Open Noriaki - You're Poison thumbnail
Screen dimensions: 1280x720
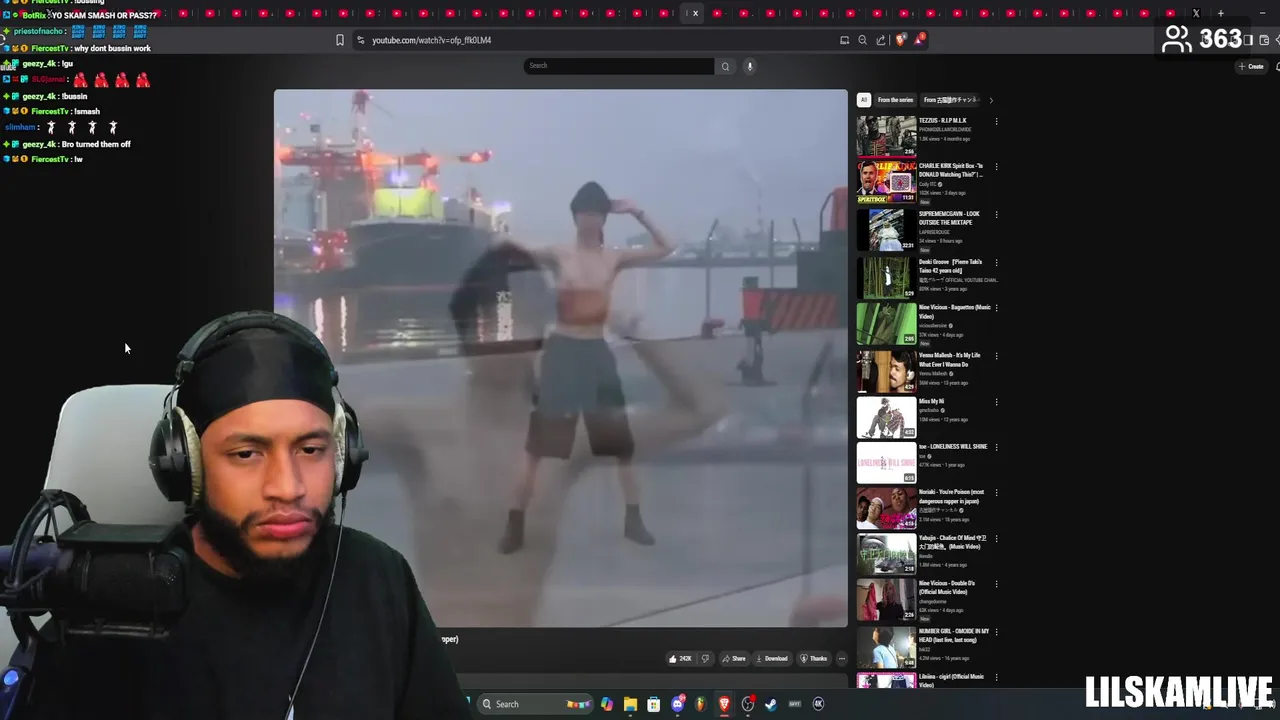886,508
